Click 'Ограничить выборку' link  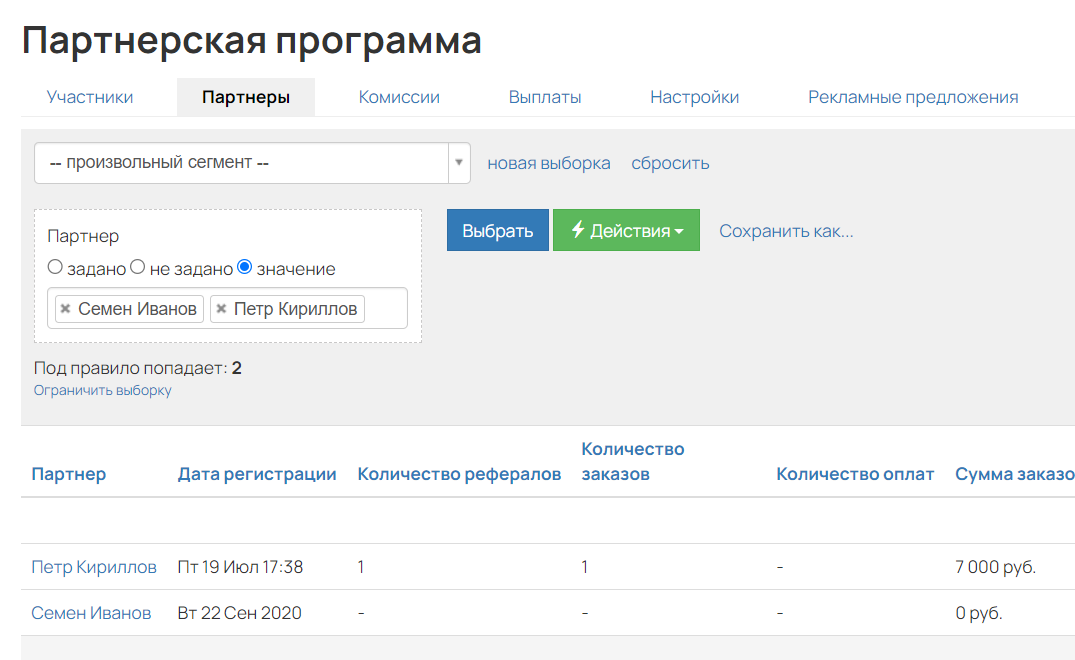pos(103,390)
